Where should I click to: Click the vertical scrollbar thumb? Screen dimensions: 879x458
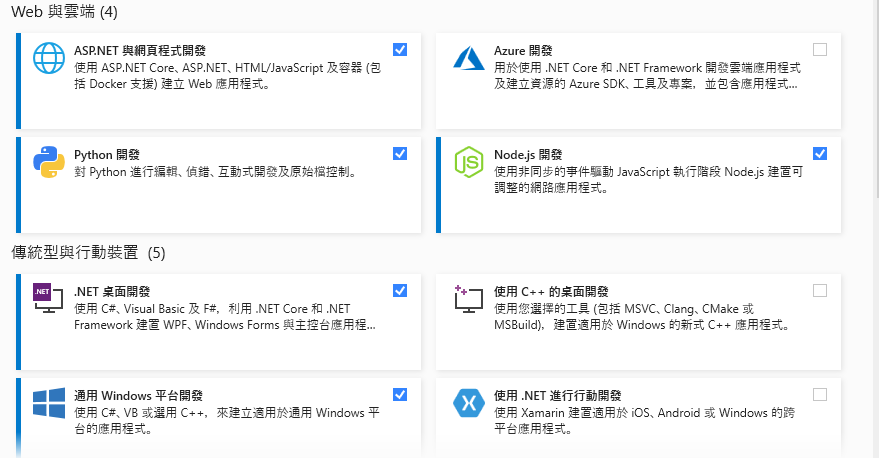[877, 98]
